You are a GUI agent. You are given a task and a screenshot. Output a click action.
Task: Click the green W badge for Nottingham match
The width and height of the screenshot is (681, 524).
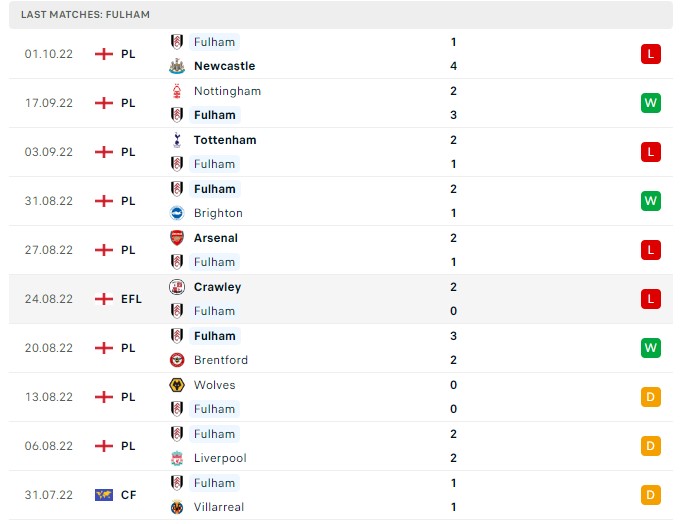coord(651,103)
